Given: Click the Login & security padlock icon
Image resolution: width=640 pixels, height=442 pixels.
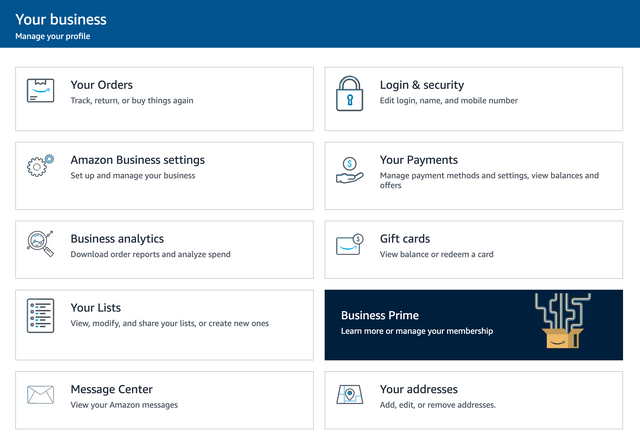Looking at the screenshot, I should click(x=350, y=94).
